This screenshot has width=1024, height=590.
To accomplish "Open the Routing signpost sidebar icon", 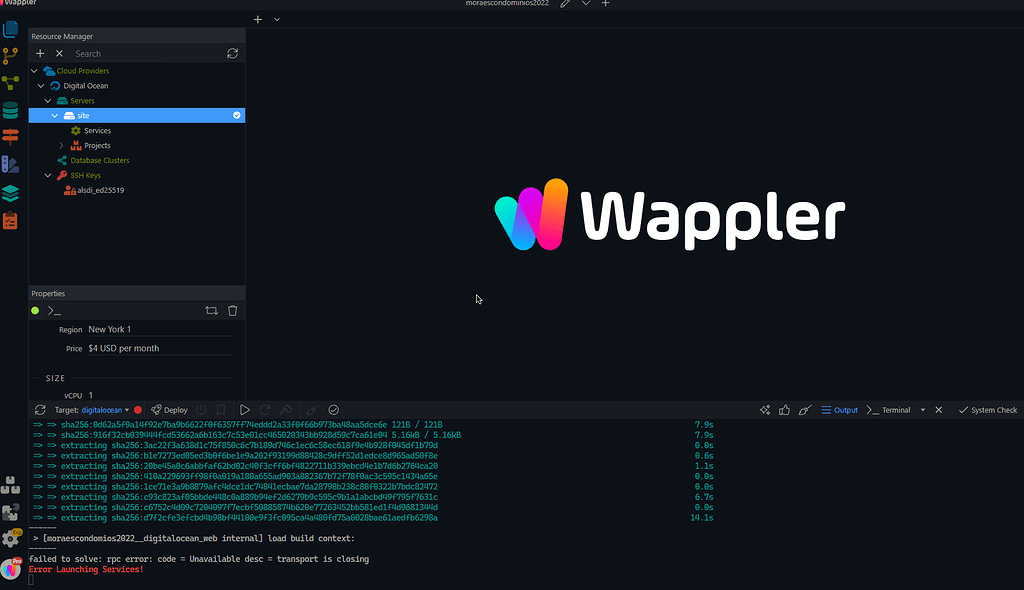I will click(10, 137).
